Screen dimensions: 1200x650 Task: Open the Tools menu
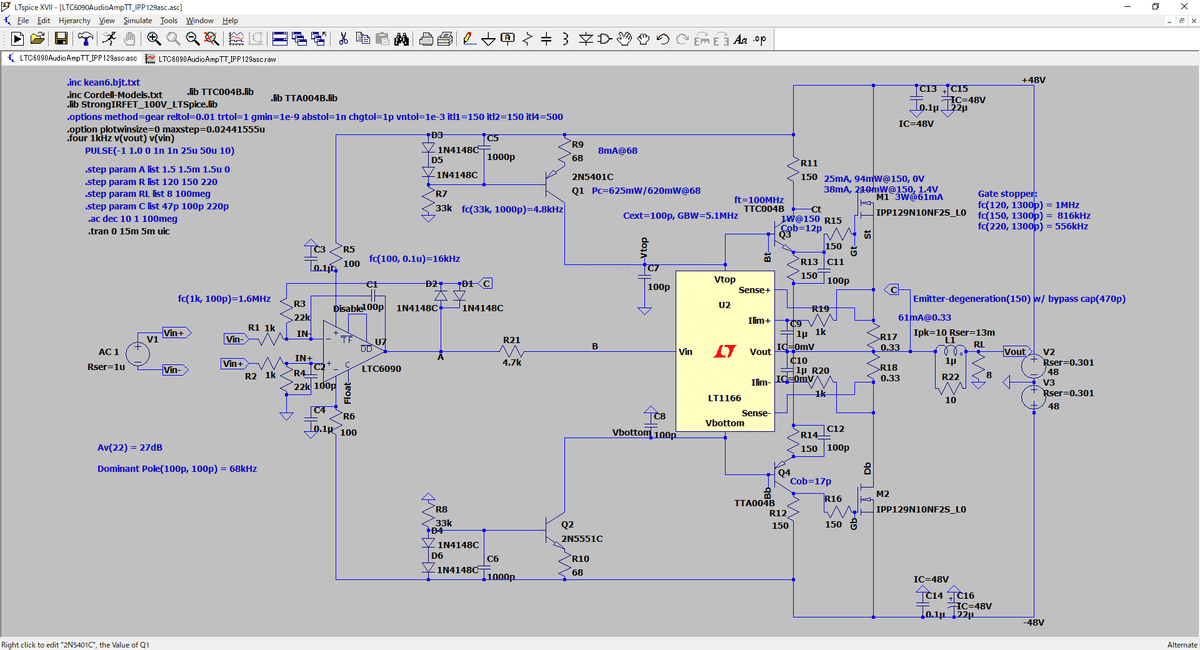pyautogui.click(x=169, y=20)
